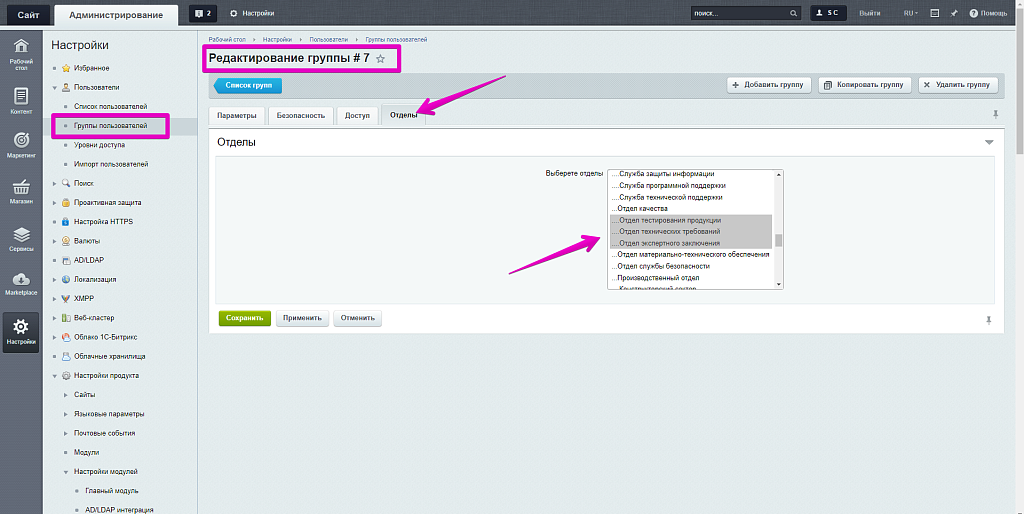Expand the Валюты tree section

(x=54, y=241)
